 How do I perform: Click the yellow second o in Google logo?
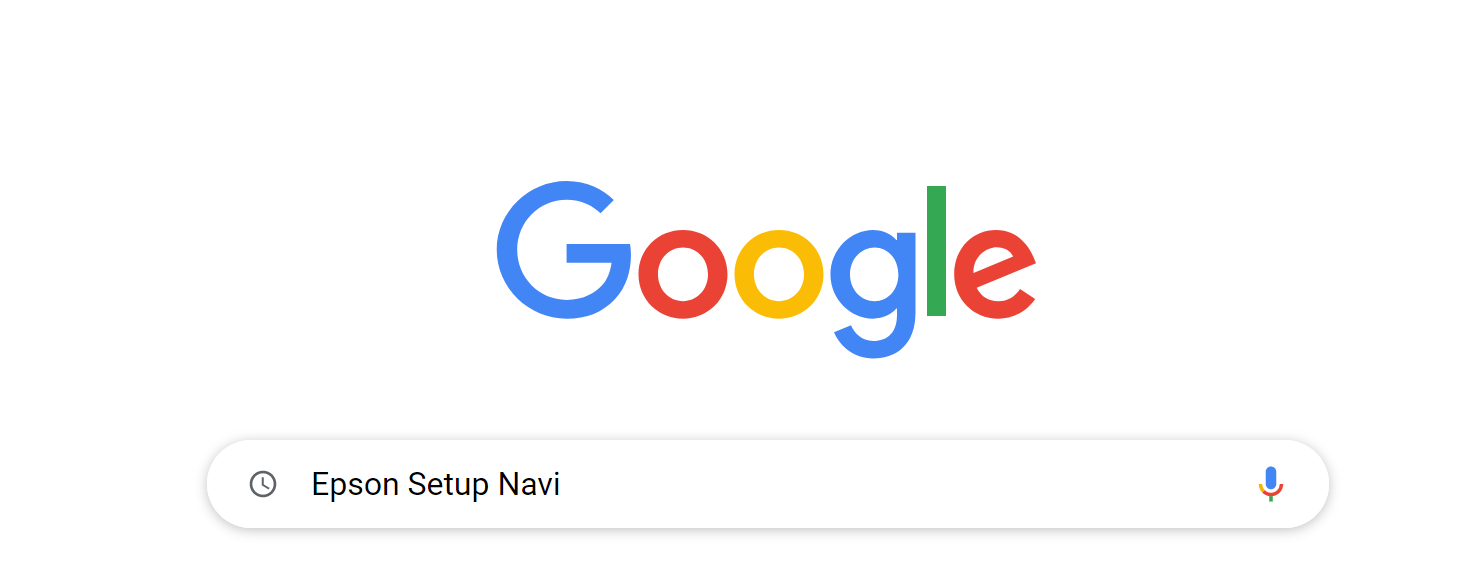click(x=779, y=274)
